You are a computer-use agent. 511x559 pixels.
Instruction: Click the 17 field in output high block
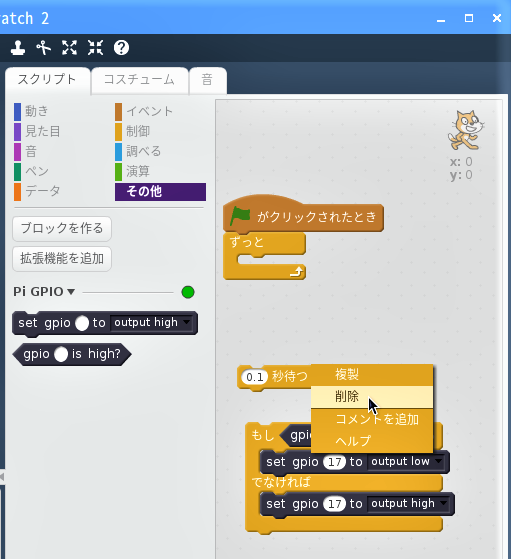pos(334,504)
